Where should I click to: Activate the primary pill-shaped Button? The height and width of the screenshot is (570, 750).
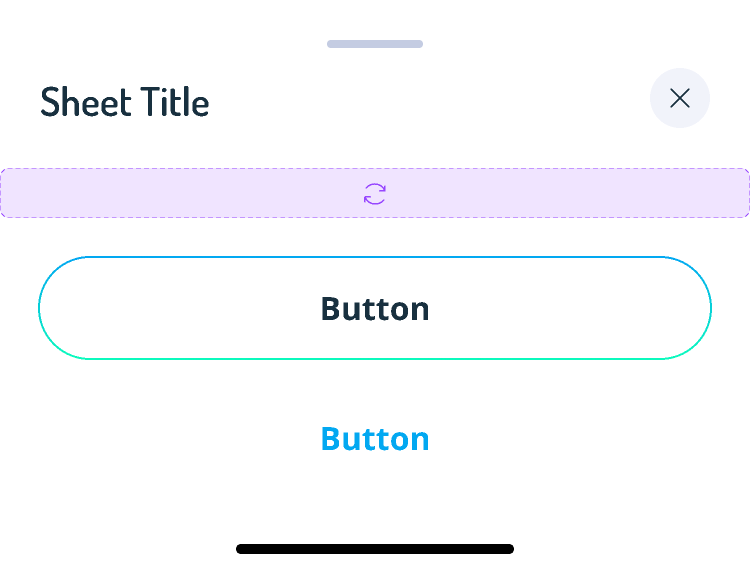pyautogui.click(x=375, y=308)
